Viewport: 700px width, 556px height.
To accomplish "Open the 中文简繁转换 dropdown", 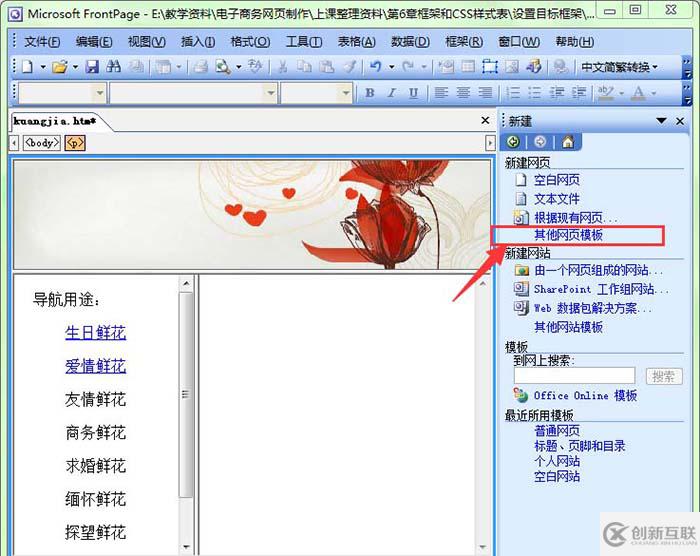I will point(619,67).
